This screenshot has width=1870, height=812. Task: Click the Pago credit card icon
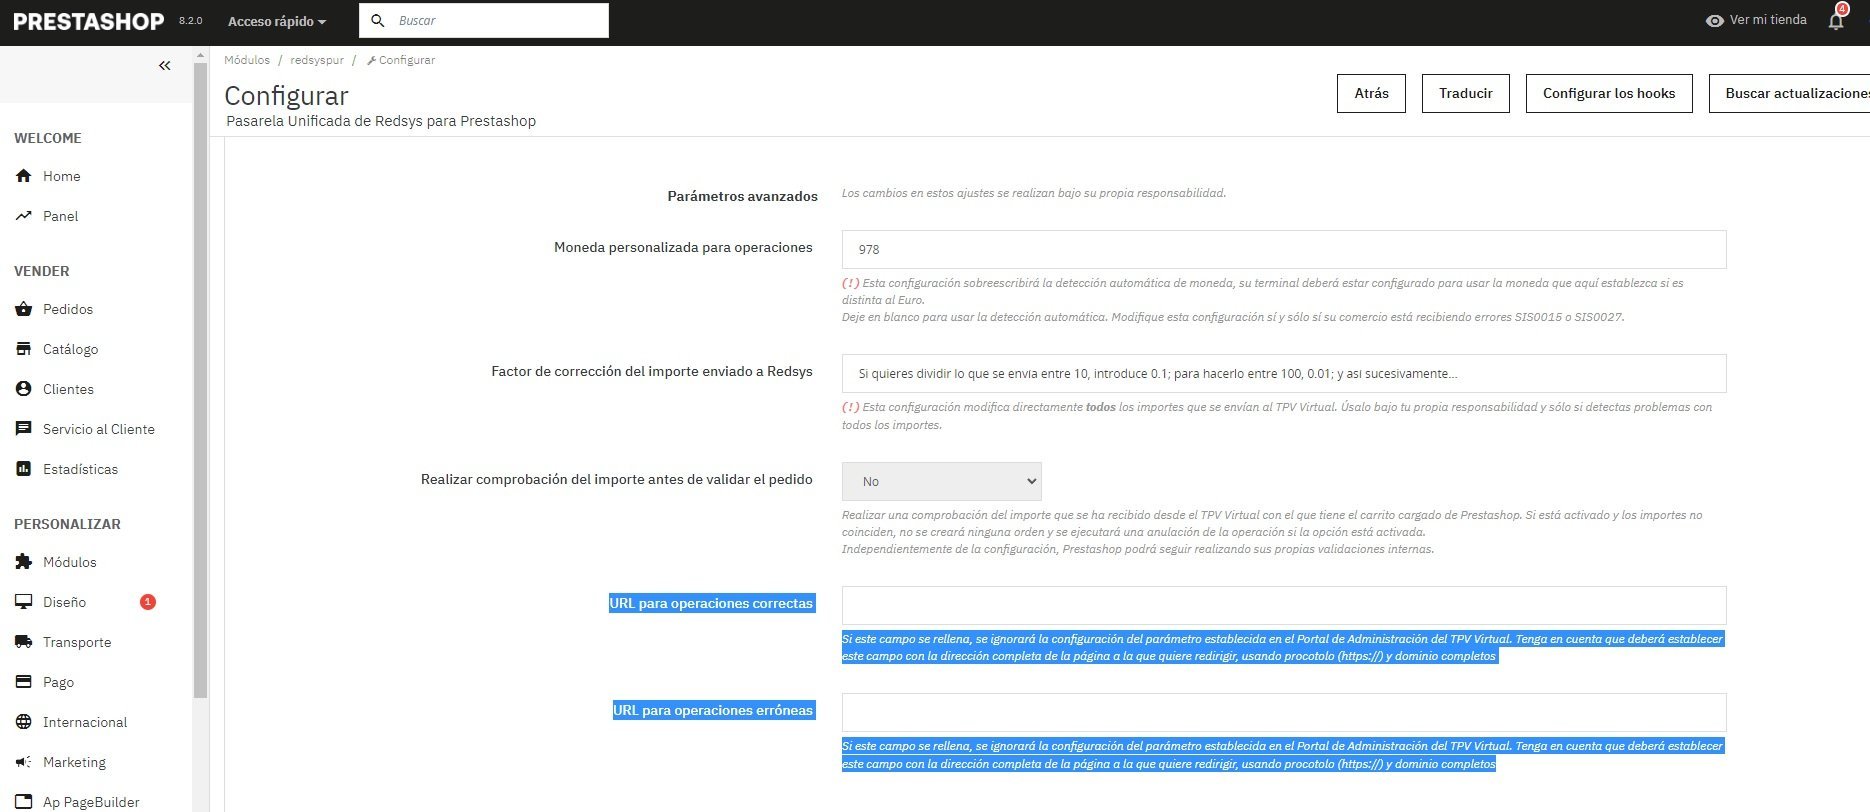[24, 682]
